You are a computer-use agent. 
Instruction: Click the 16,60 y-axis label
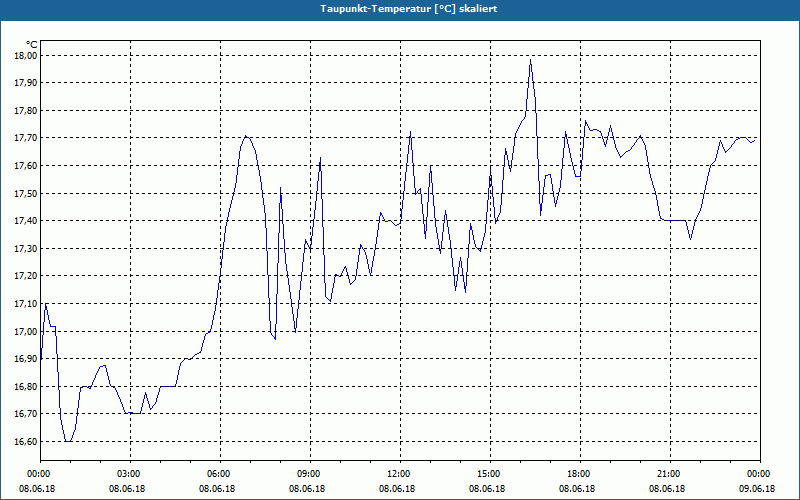[x=24, y=442]
